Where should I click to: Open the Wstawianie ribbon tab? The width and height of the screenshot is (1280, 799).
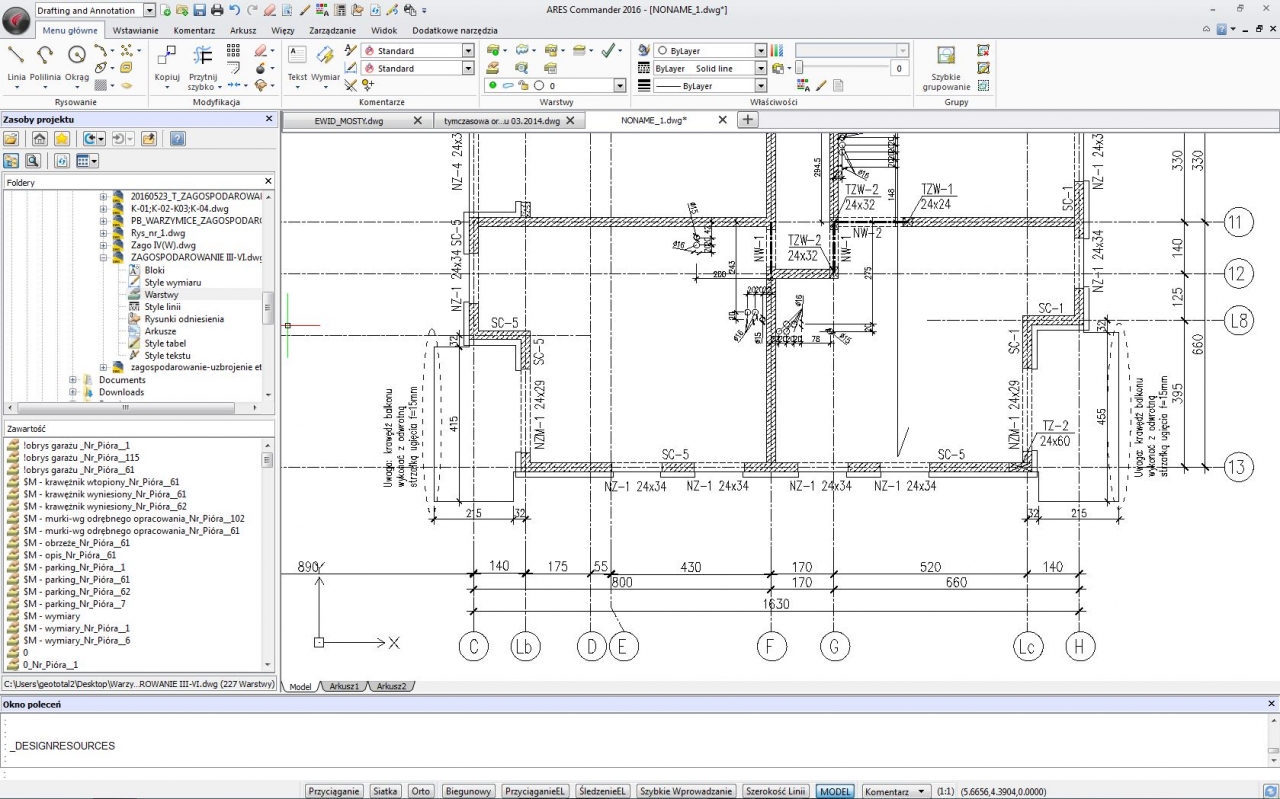click(135, 31)
